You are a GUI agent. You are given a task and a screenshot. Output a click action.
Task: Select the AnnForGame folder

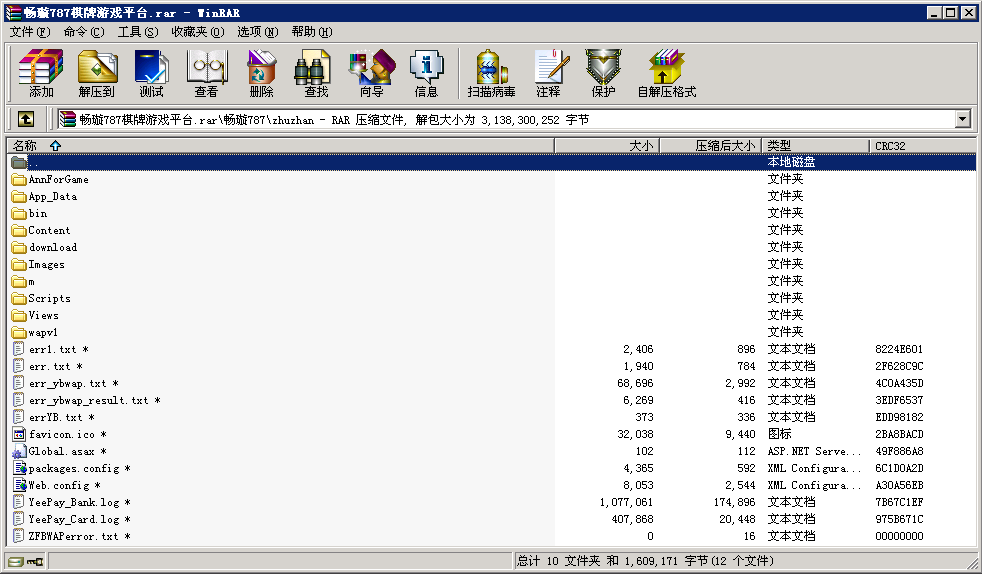pos(58,180)
